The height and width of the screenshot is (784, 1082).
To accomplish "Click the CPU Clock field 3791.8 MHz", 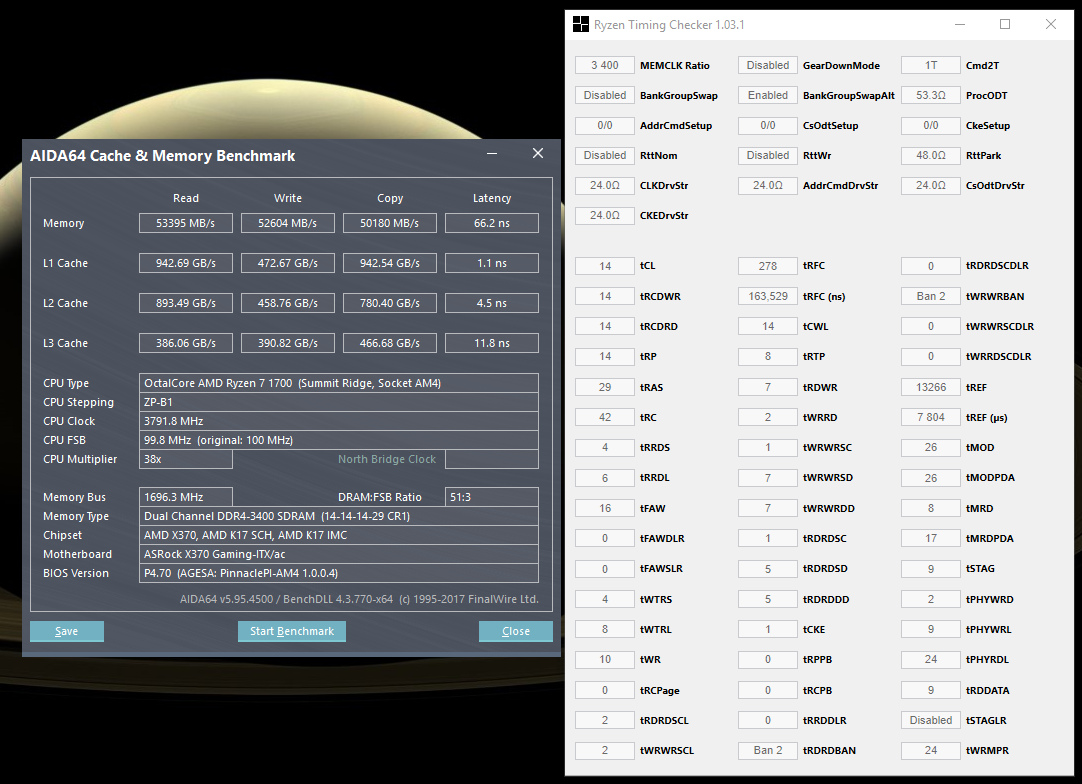I will pyautogui.click(x=339, y=421).
